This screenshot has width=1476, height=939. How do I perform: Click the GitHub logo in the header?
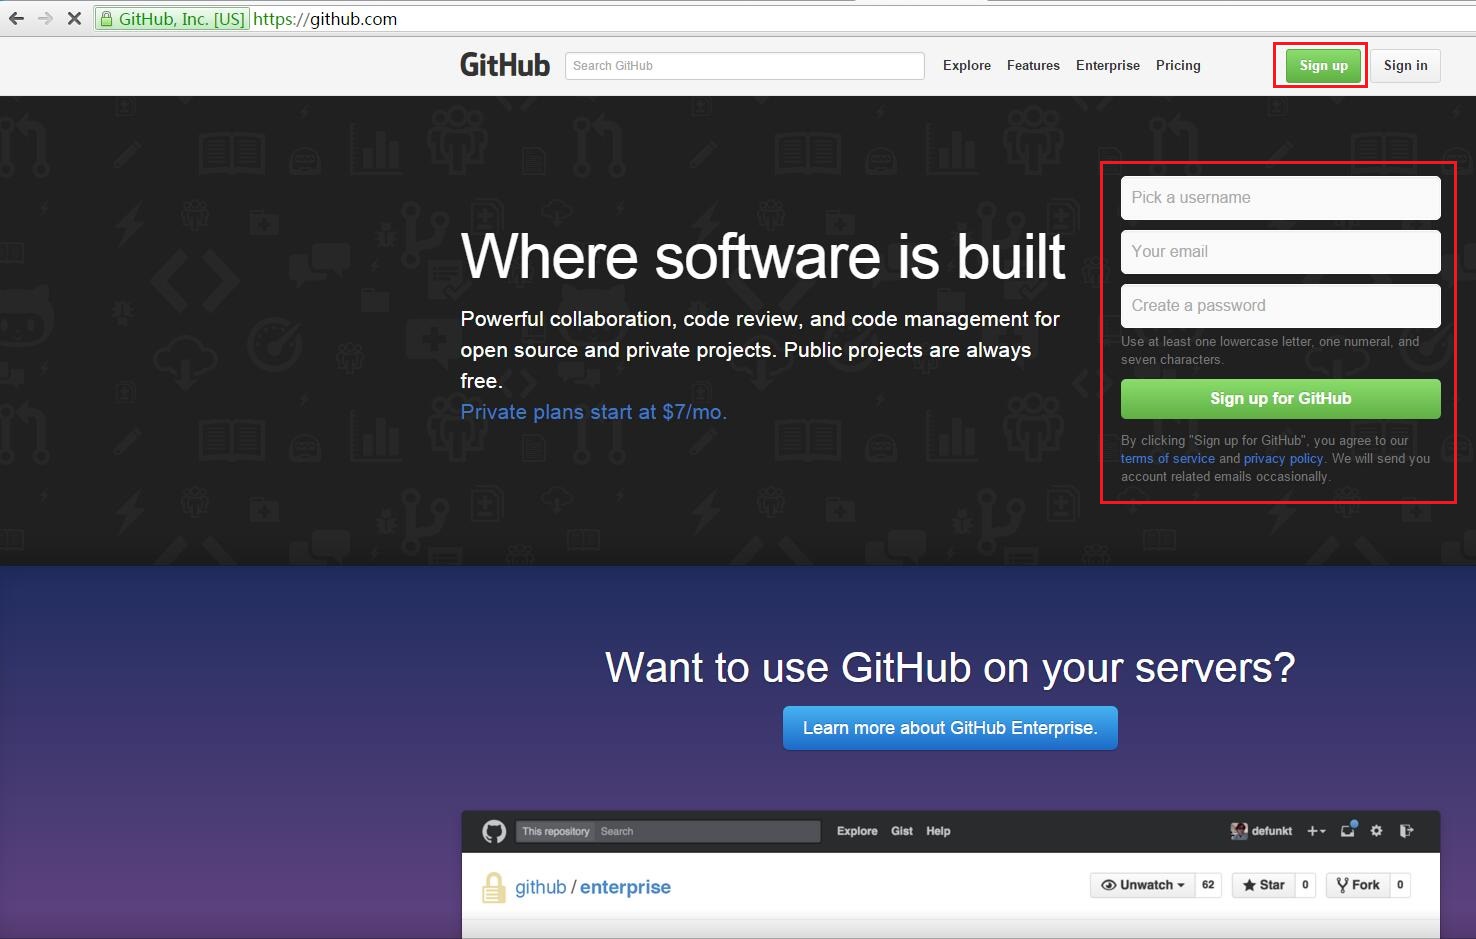click(x=505, y=65)
